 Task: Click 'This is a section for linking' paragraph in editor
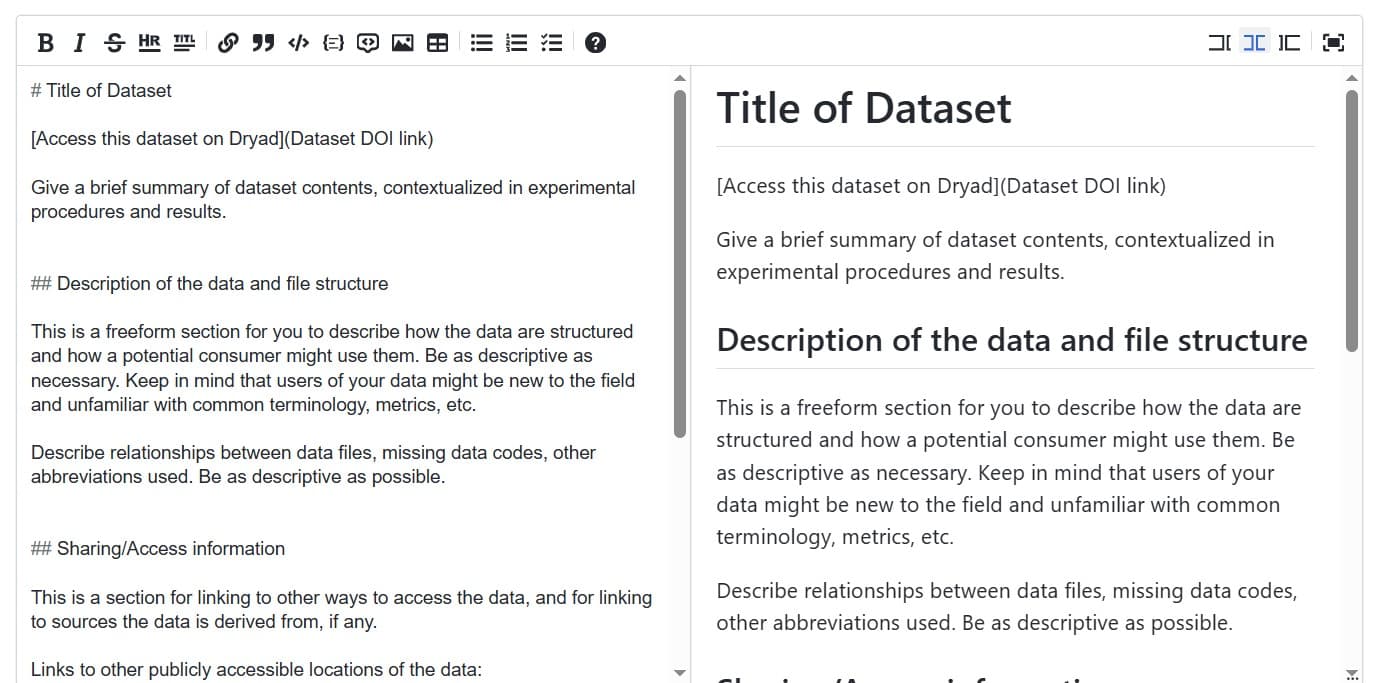click(341, 609)
